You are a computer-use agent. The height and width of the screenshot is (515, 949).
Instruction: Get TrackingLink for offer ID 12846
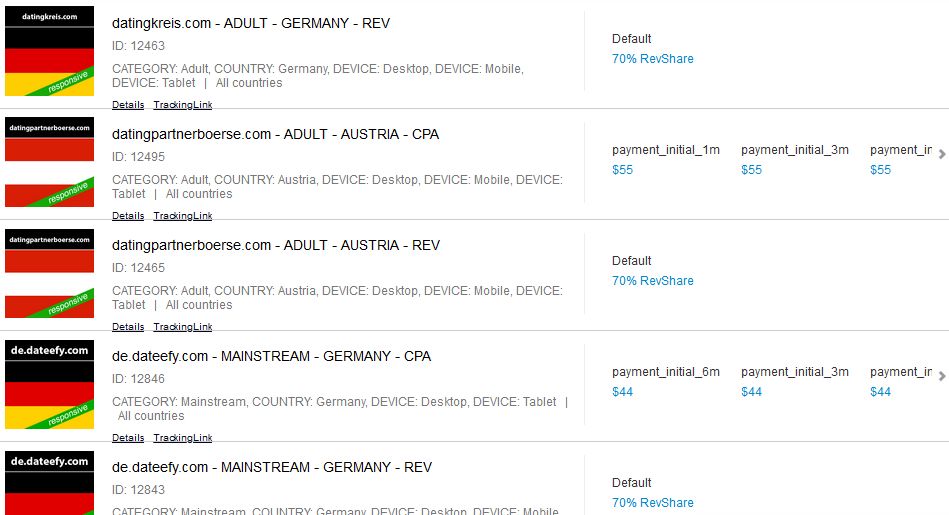[182, 438]
